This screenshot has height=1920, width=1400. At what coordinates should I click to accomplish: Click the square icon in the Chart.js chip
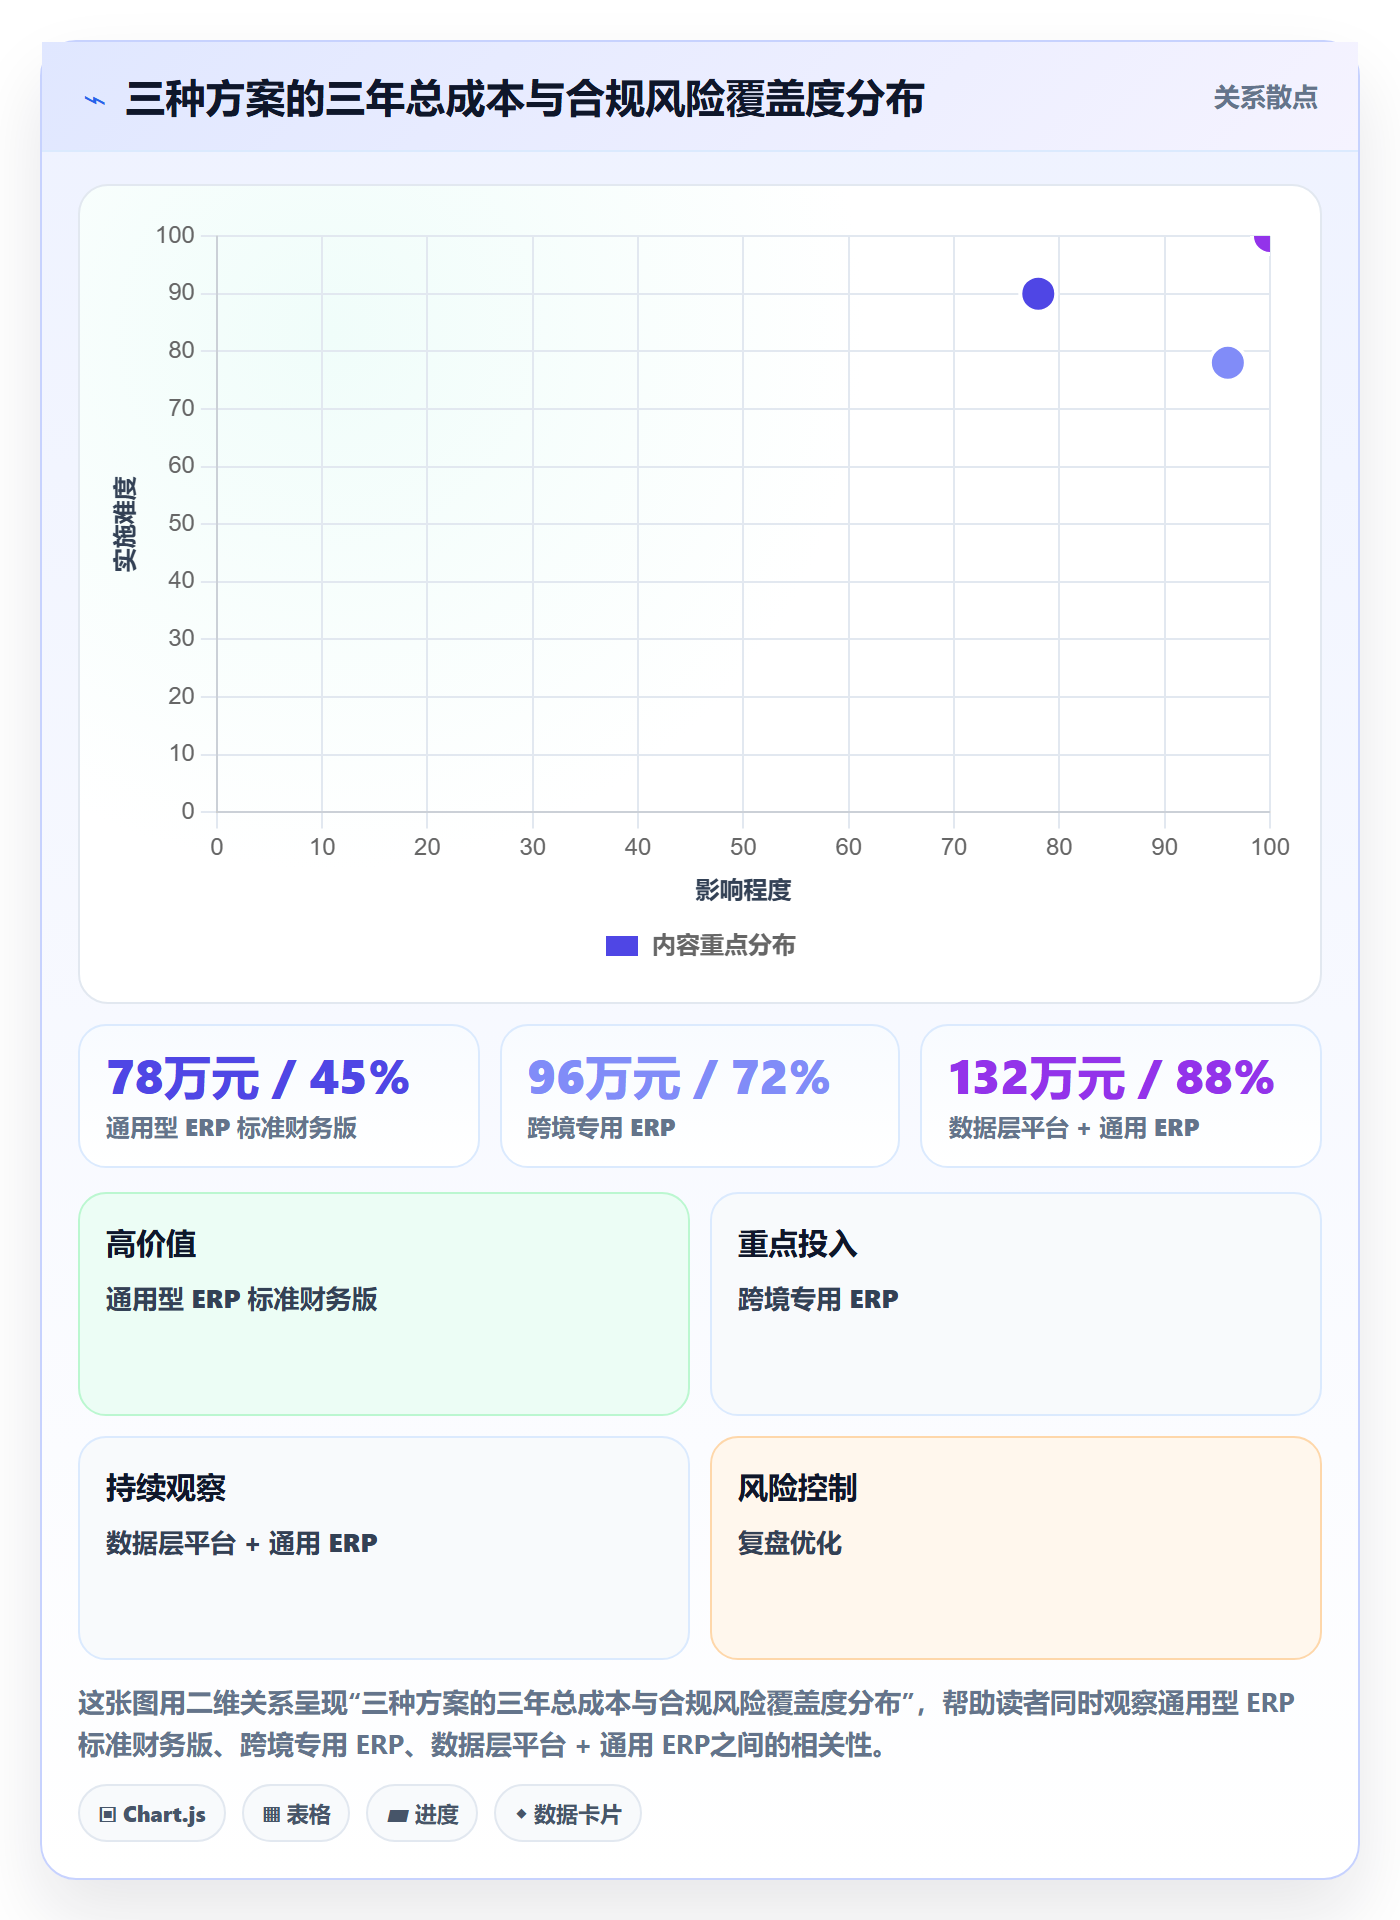point(108,1815)
